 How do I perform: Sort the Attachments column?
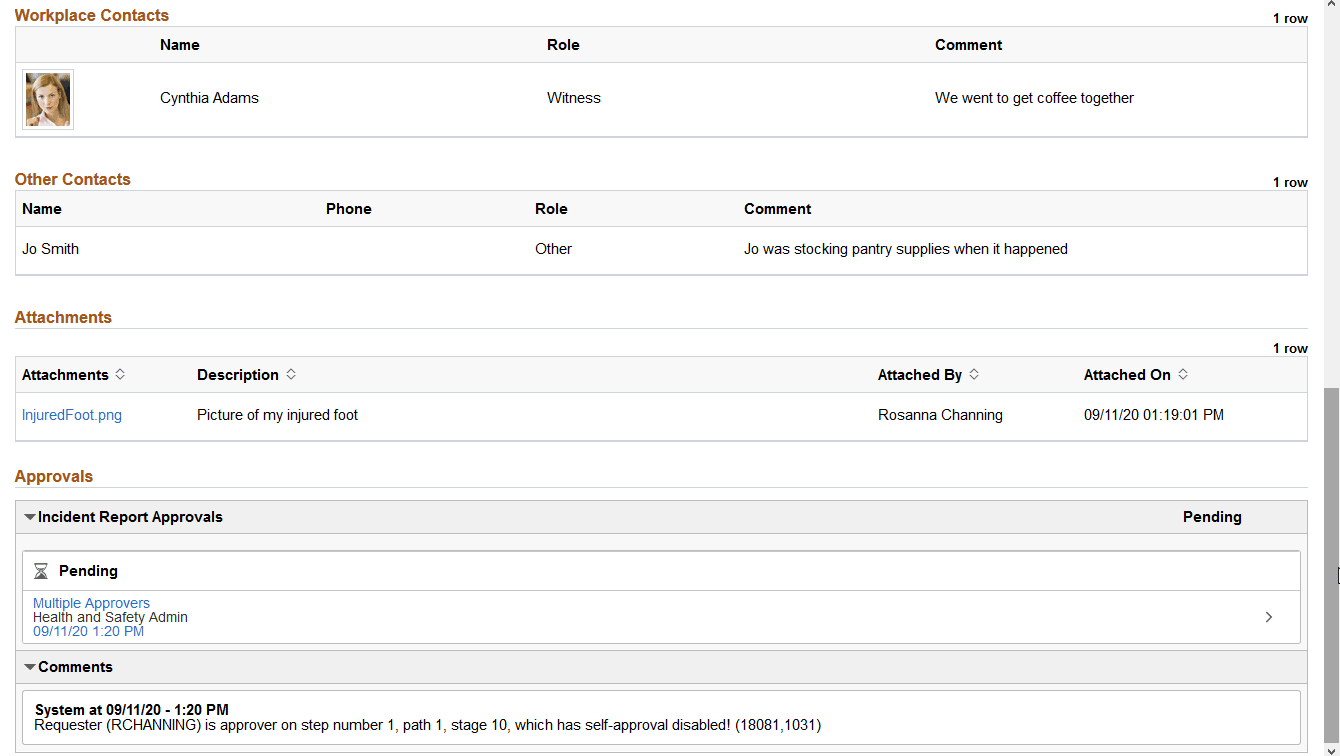tap(120, 374)
